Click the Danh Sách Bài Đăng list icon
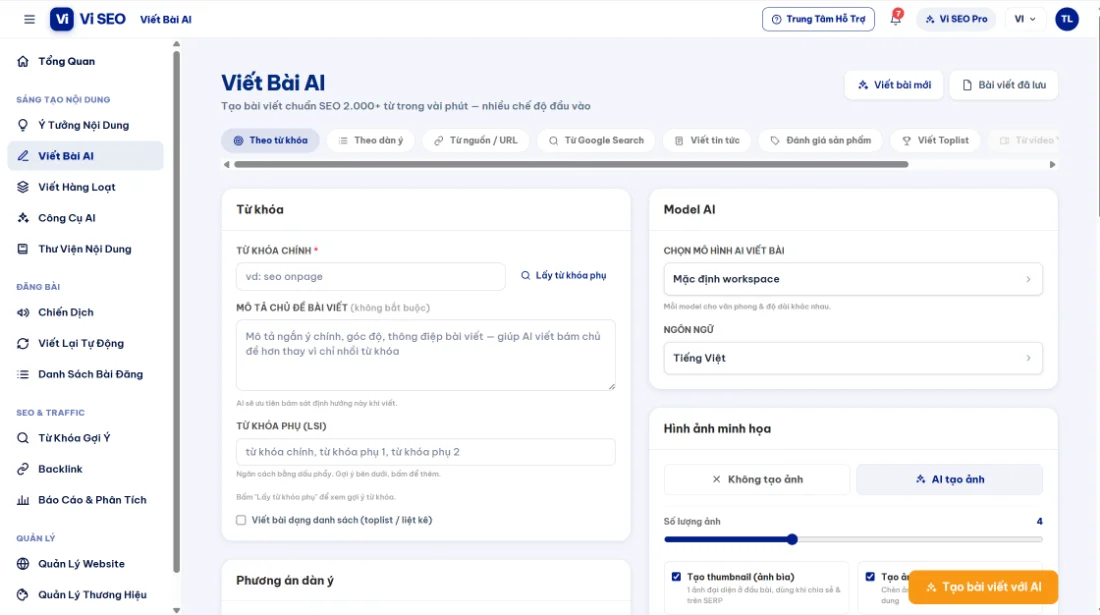 click(x=23, y=374)
